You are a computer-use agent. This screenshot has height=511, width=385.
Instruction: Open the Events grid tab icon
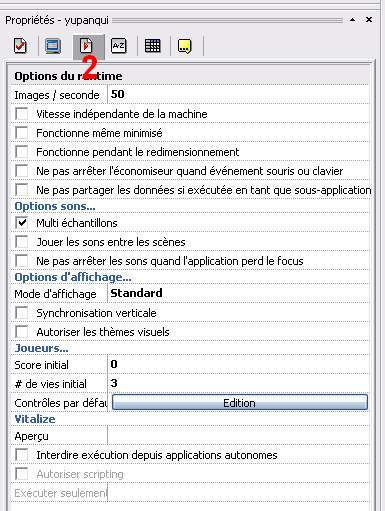[152, 46]
